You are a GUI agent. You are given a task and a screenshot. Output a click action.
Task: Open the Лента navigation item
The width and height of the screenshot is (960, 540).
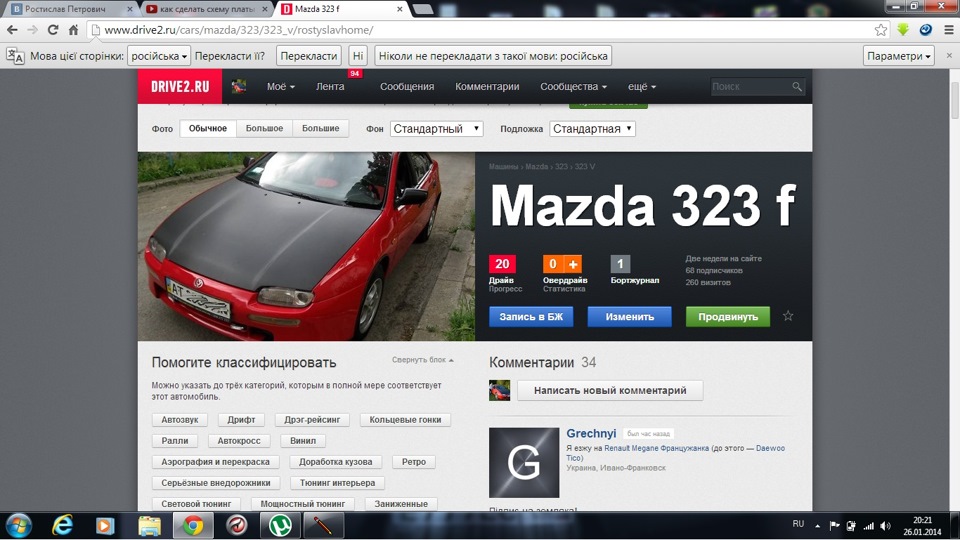coord(330,86)
